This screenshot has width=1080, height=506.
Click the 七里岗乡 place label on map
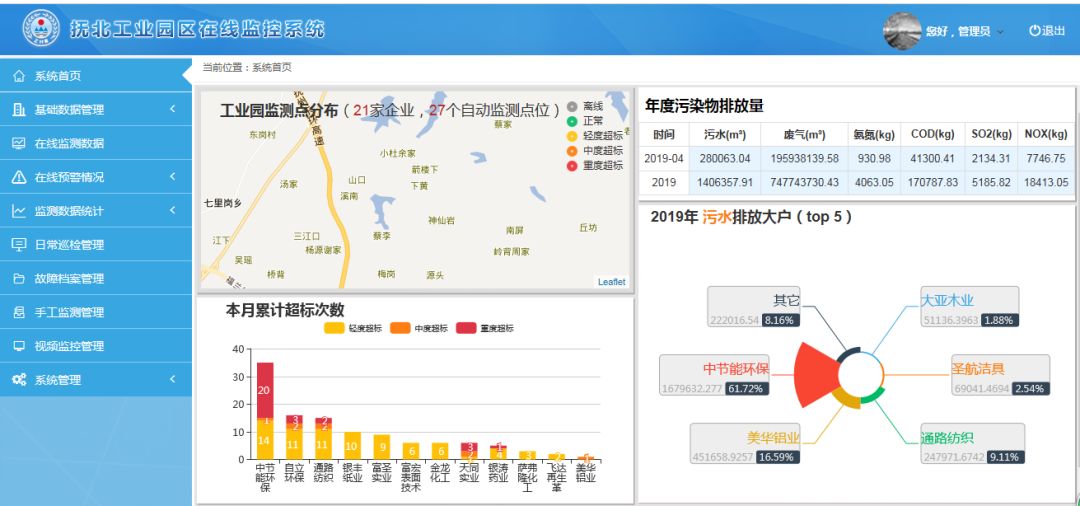pos(222,203)
